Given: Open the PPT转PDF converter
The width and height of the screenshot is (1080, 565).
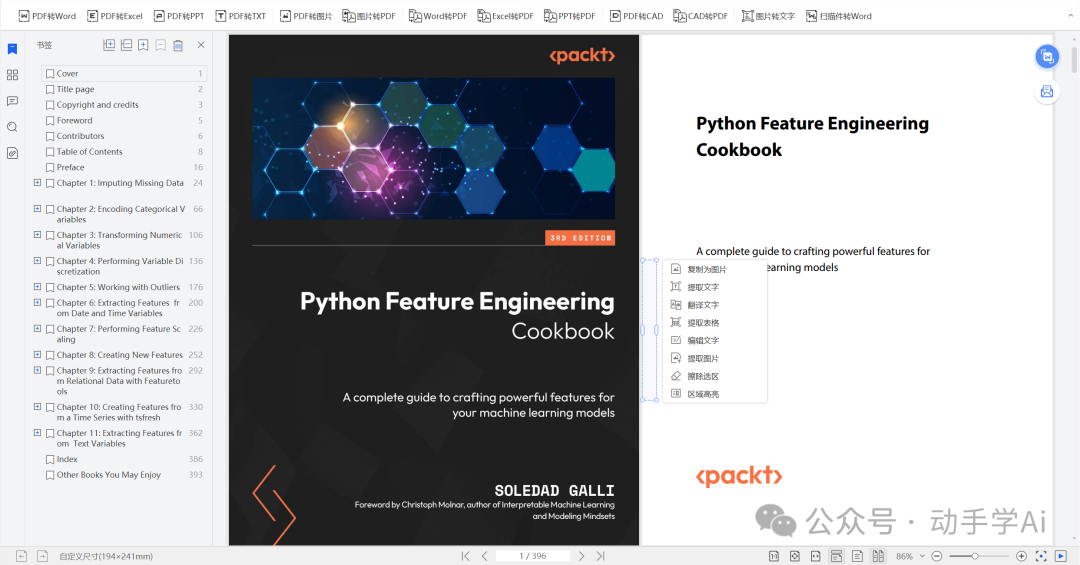Looking at the screenshot, I should pyautogui.click(x=570, y=16).
